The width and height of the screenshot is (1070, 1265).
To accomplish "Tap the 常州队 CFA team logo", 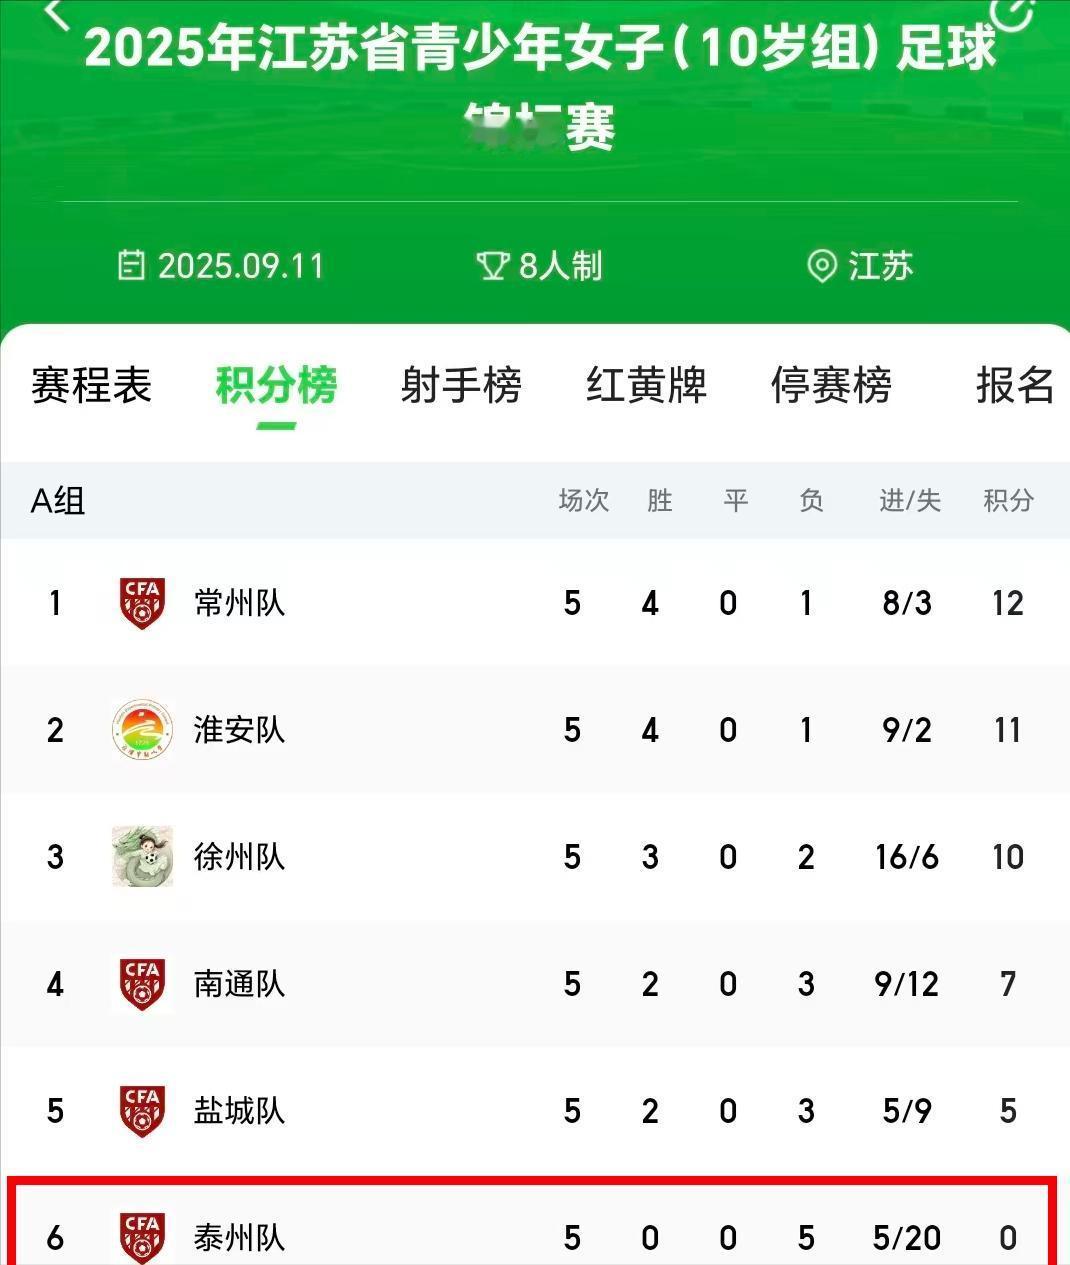I will point(142,603).
